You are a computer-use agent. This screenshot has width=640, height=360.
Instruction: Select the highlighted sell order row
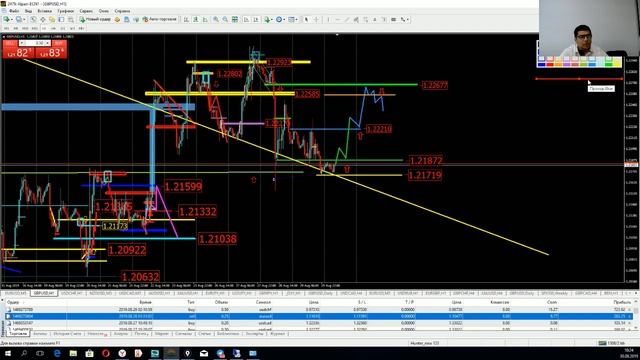pos(320,316)
